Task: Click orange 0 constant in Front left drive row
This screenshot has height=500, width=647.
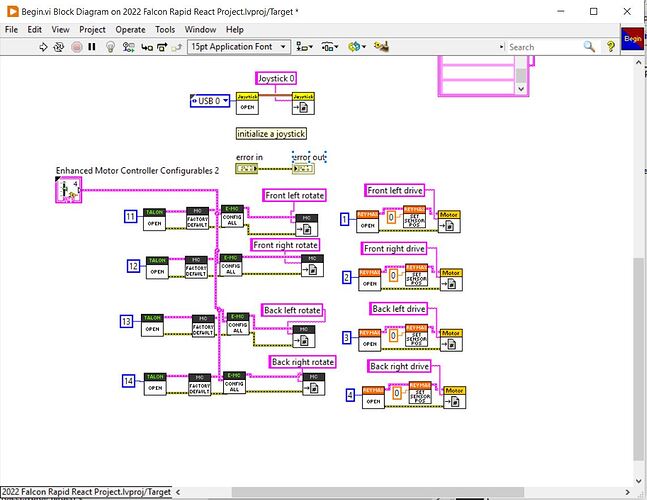Action: (x=391, y=217)
